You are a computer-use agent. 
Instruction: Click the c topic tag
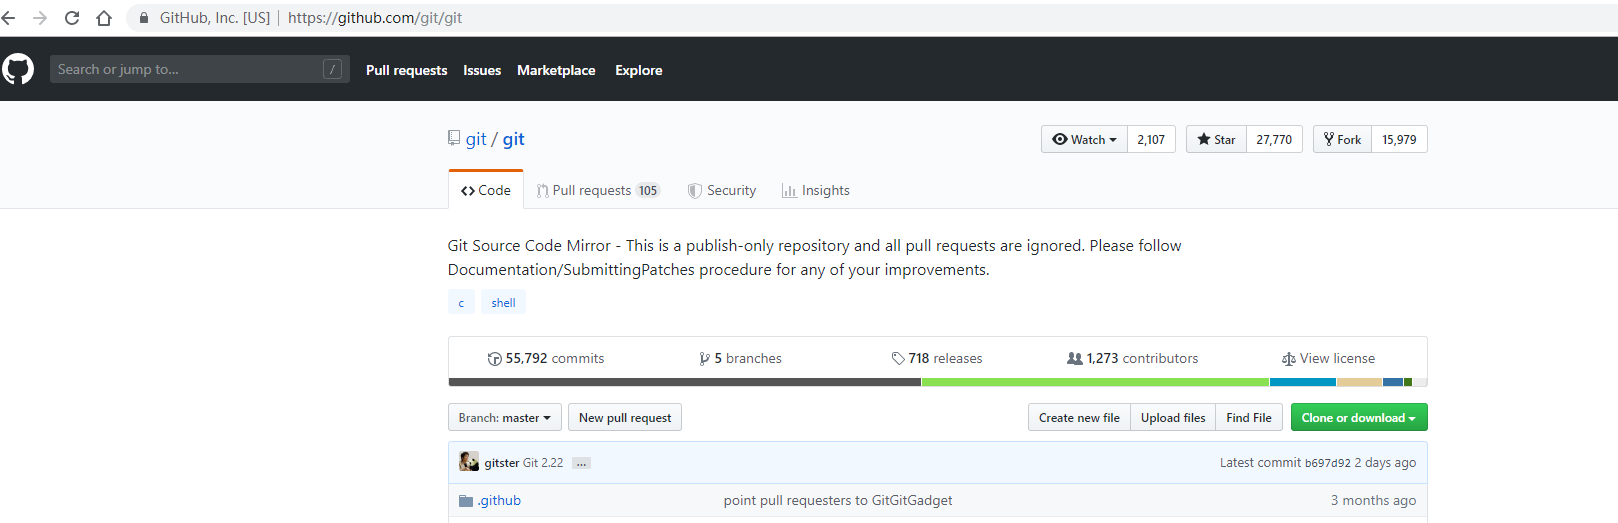[x=461, y=302]
